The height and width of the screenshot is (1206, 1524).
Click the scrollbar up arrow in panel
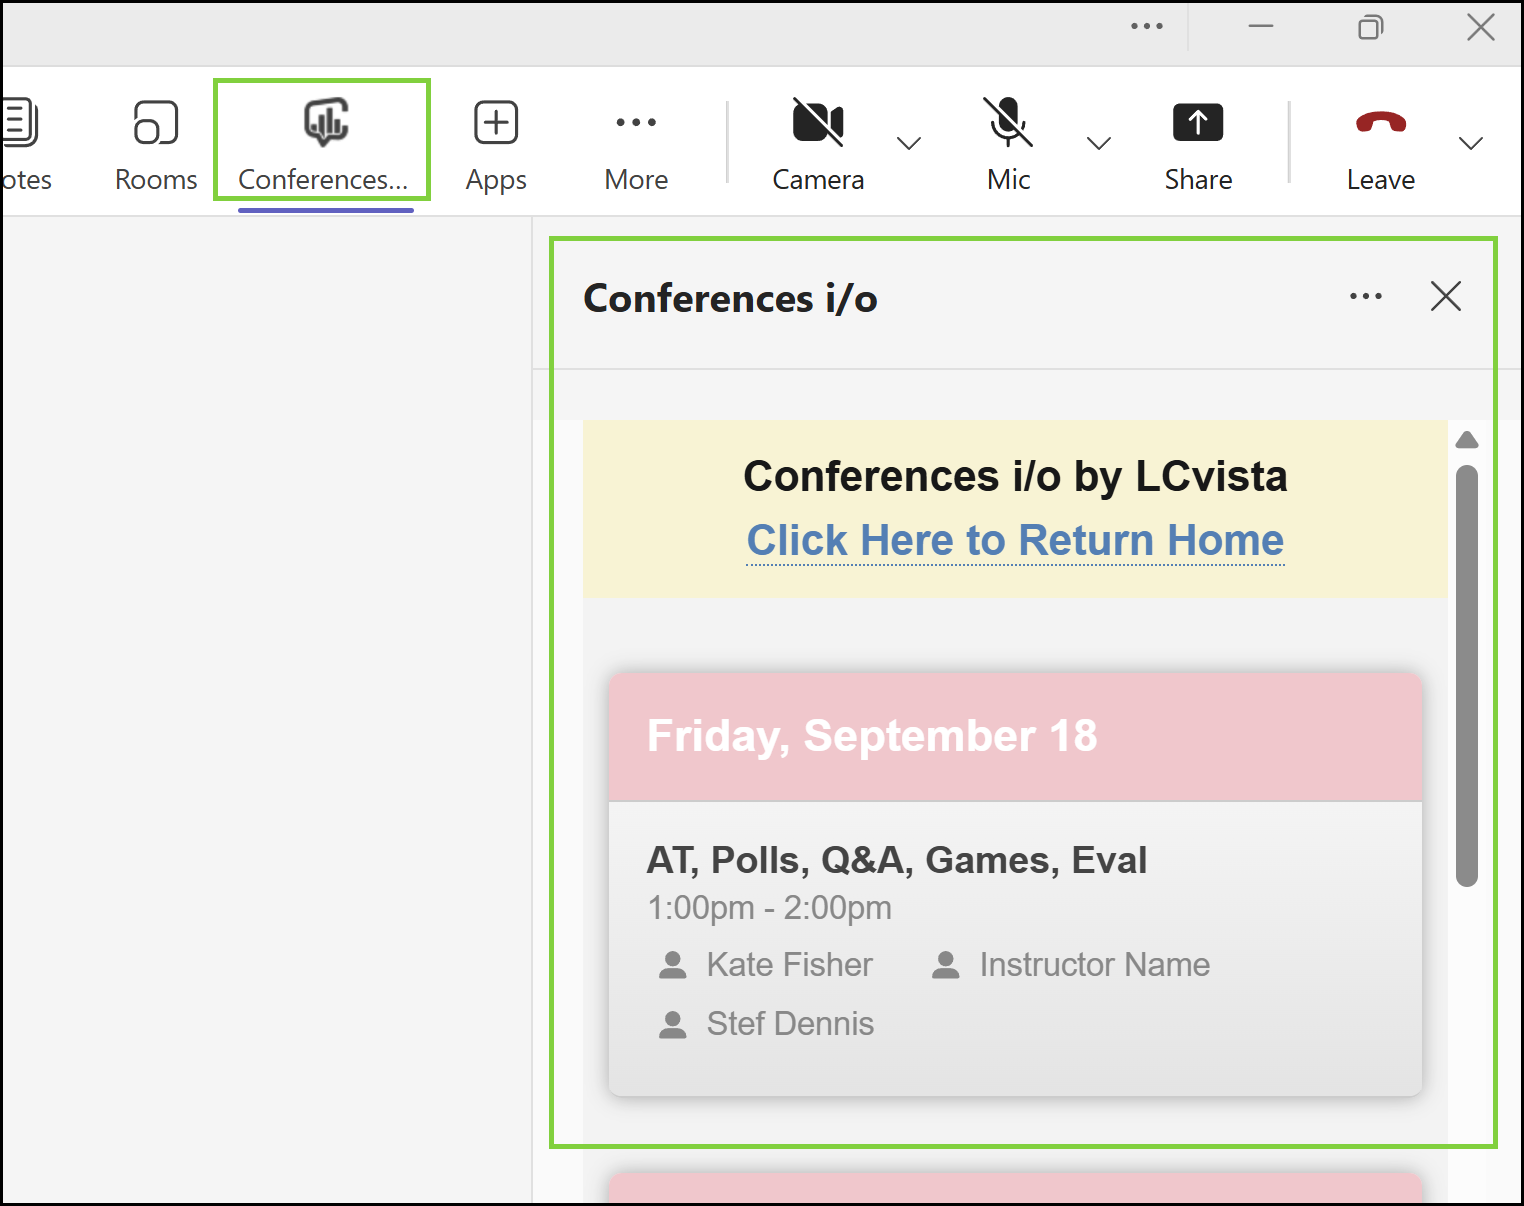1467,440
